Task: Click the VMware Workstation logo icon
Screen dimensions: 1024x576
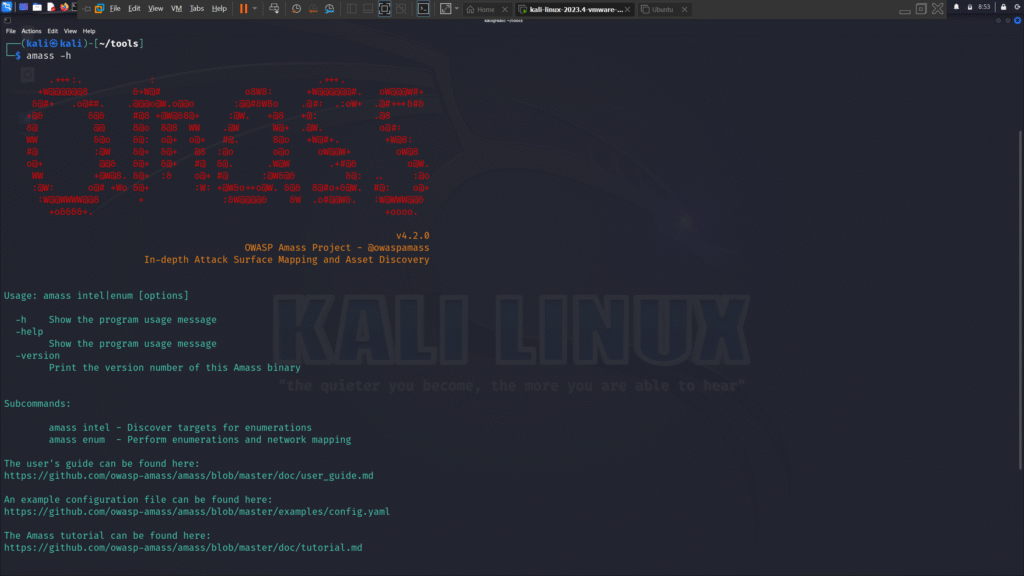Action: [x=99, y=8]
